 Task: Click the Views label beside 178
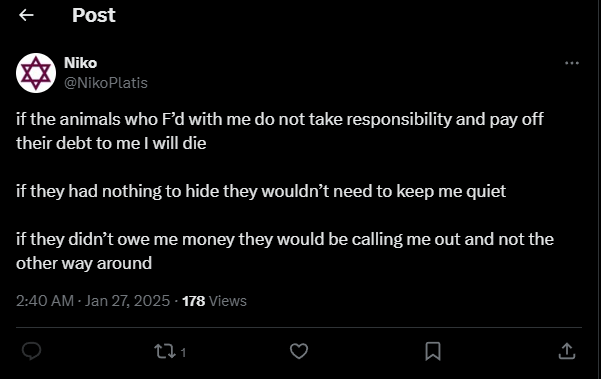click(x=228, y=301)
